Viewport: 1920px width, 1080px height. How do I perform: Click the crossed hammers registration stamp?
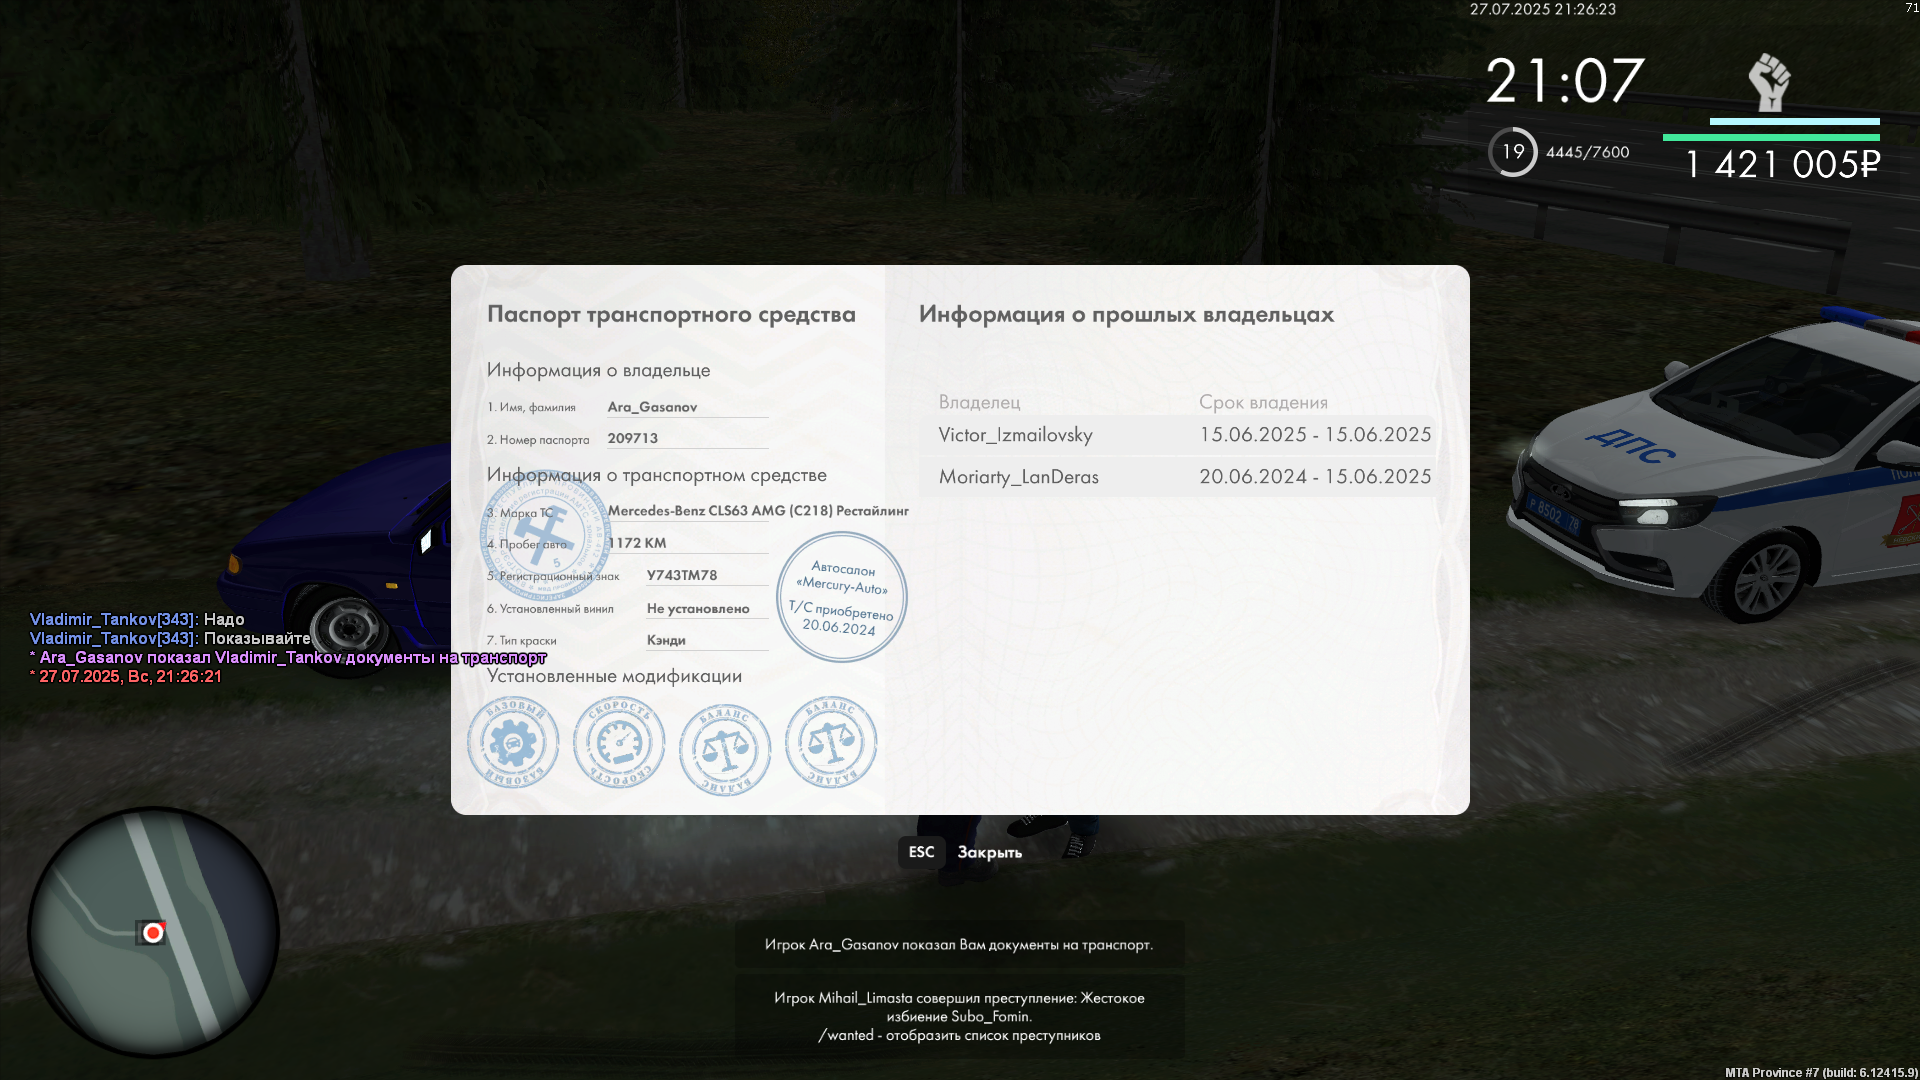pos(545,536)
